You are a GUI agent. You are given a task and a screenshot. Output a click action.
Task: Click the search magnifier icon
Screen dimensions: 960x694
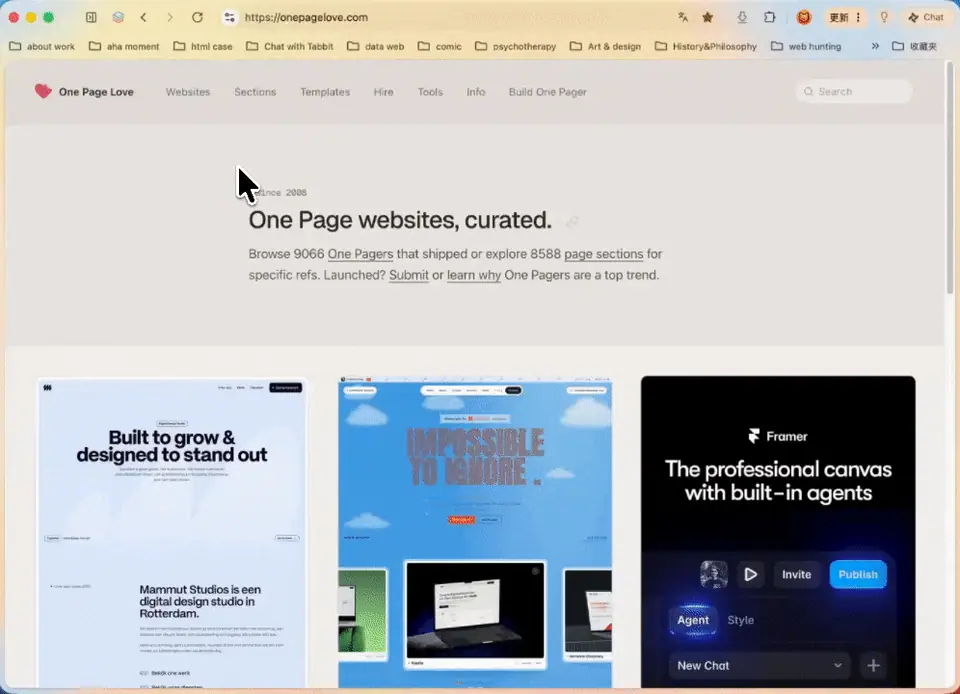click(808, 91)
